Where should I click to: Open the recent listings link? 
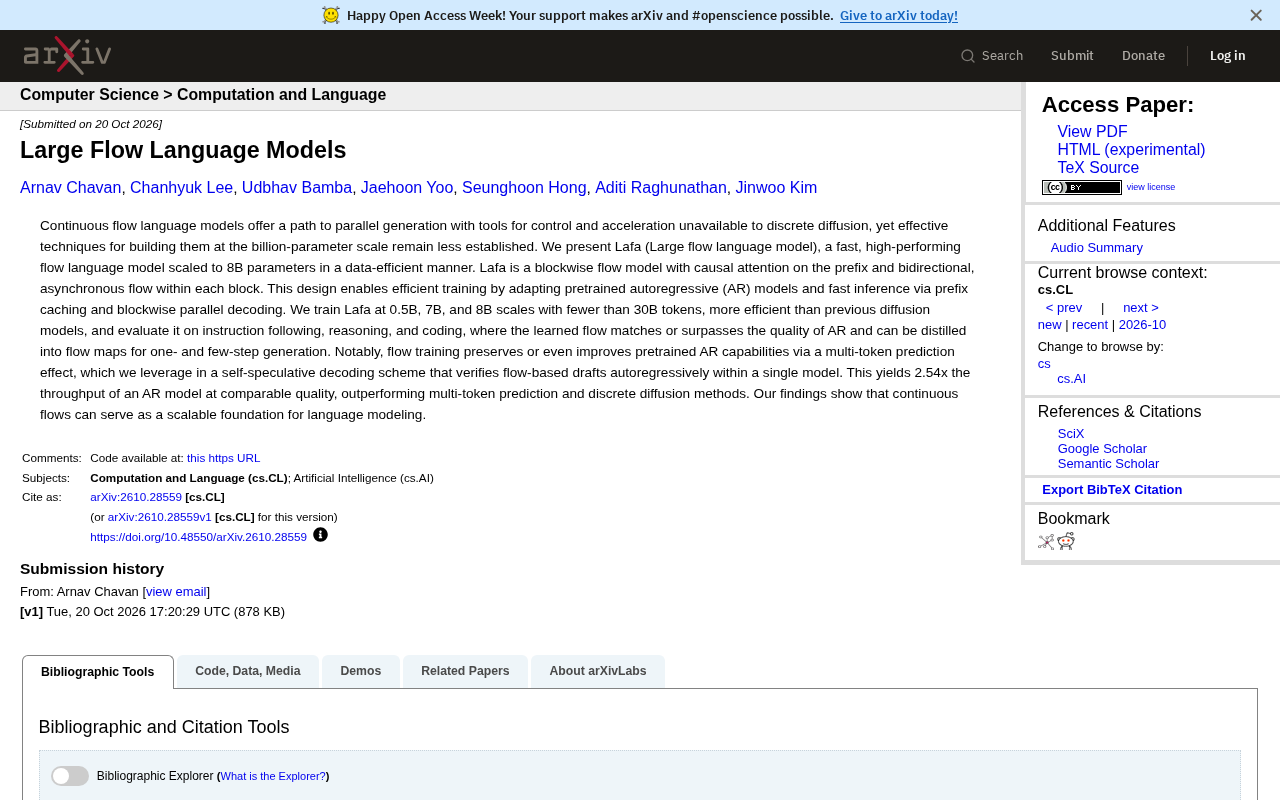click(x=1090, y=325)
